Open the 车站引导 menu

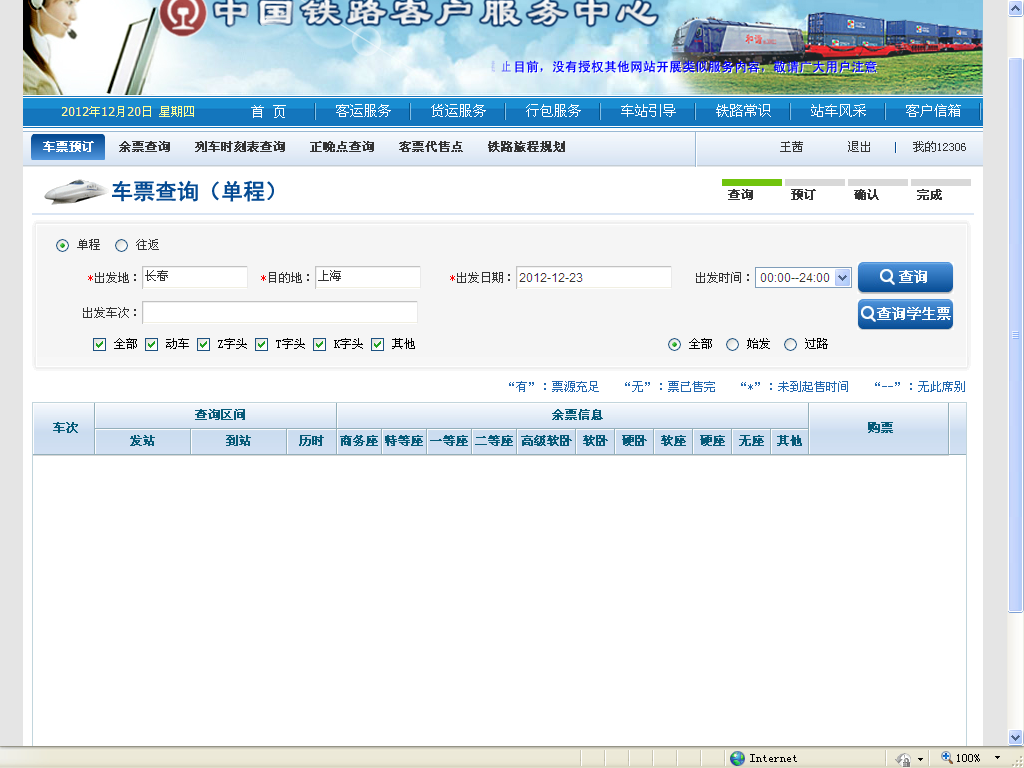648,111
